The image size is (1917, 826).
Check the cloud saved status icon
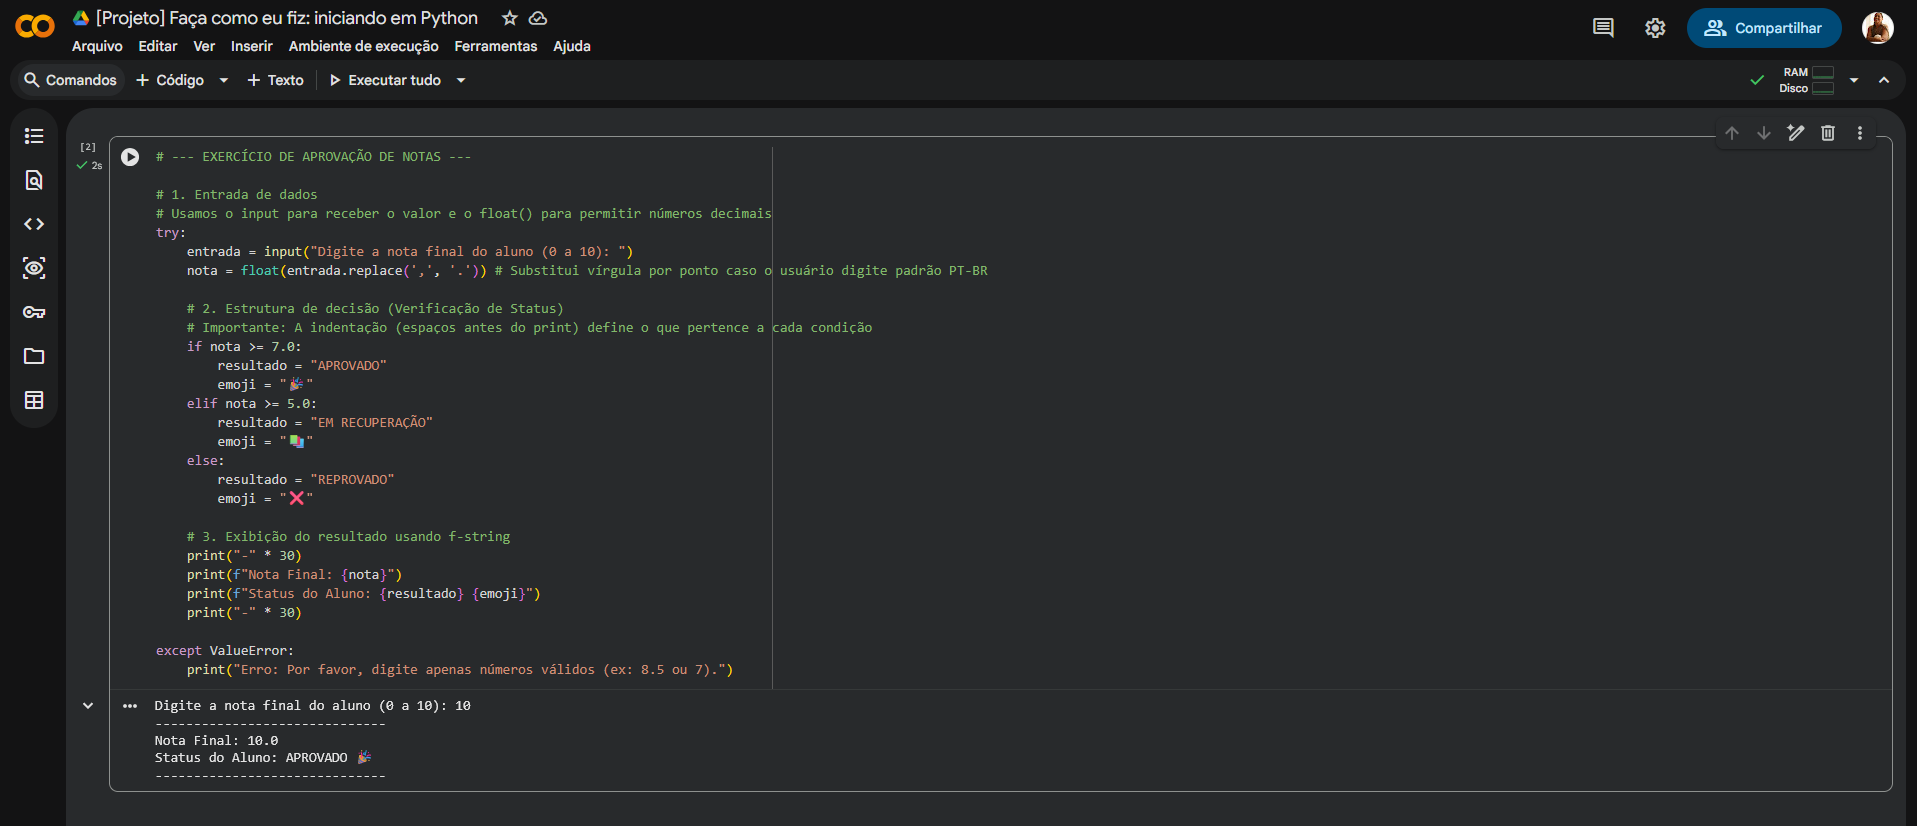coord(538,18)
